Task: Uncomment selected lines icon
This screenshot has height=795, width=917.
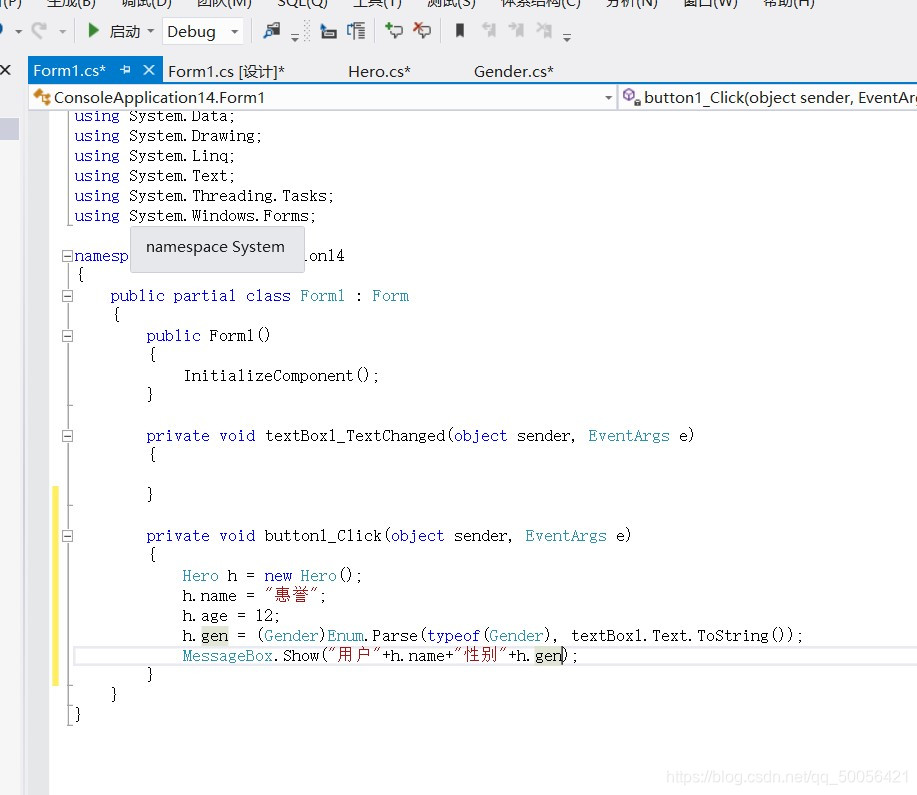Action: pos(421,30)
